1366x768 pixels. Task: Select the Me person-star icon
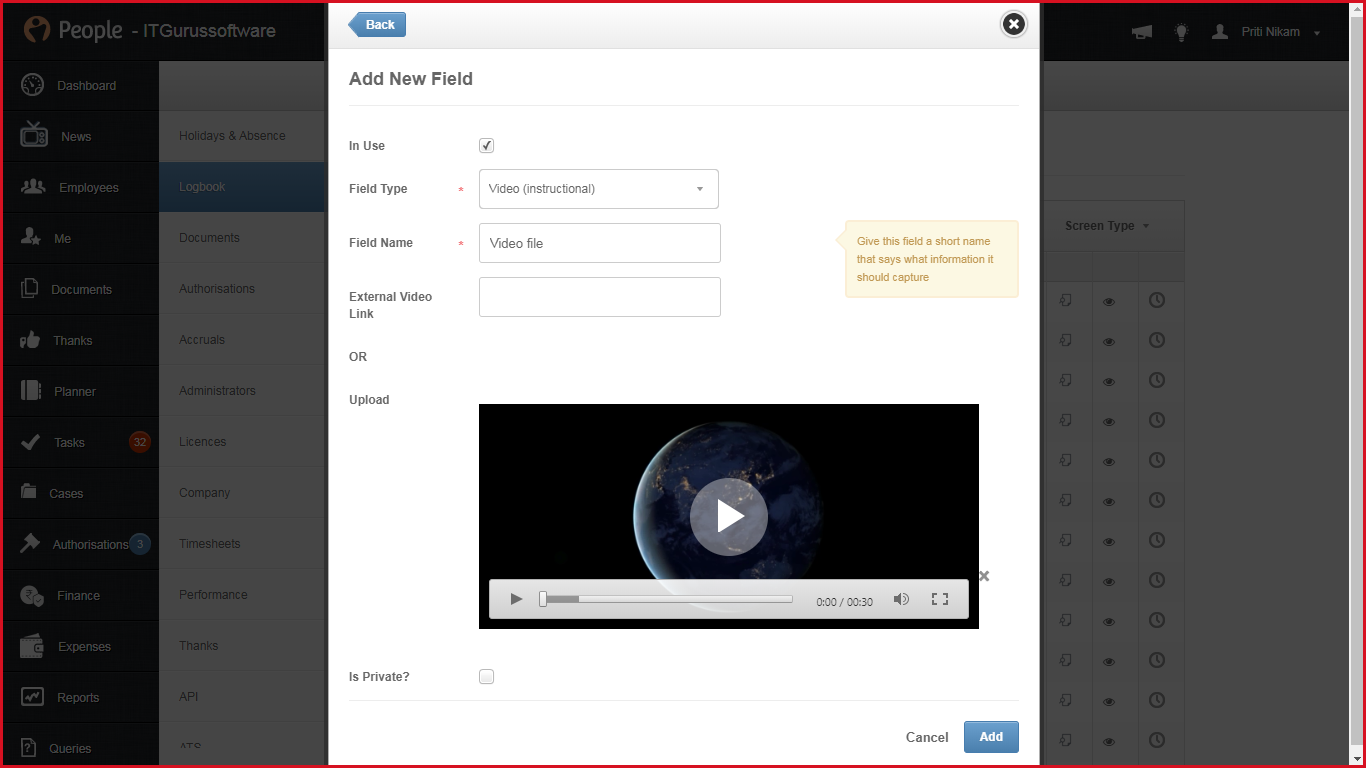pyautogui.click(x=31, y=238)
